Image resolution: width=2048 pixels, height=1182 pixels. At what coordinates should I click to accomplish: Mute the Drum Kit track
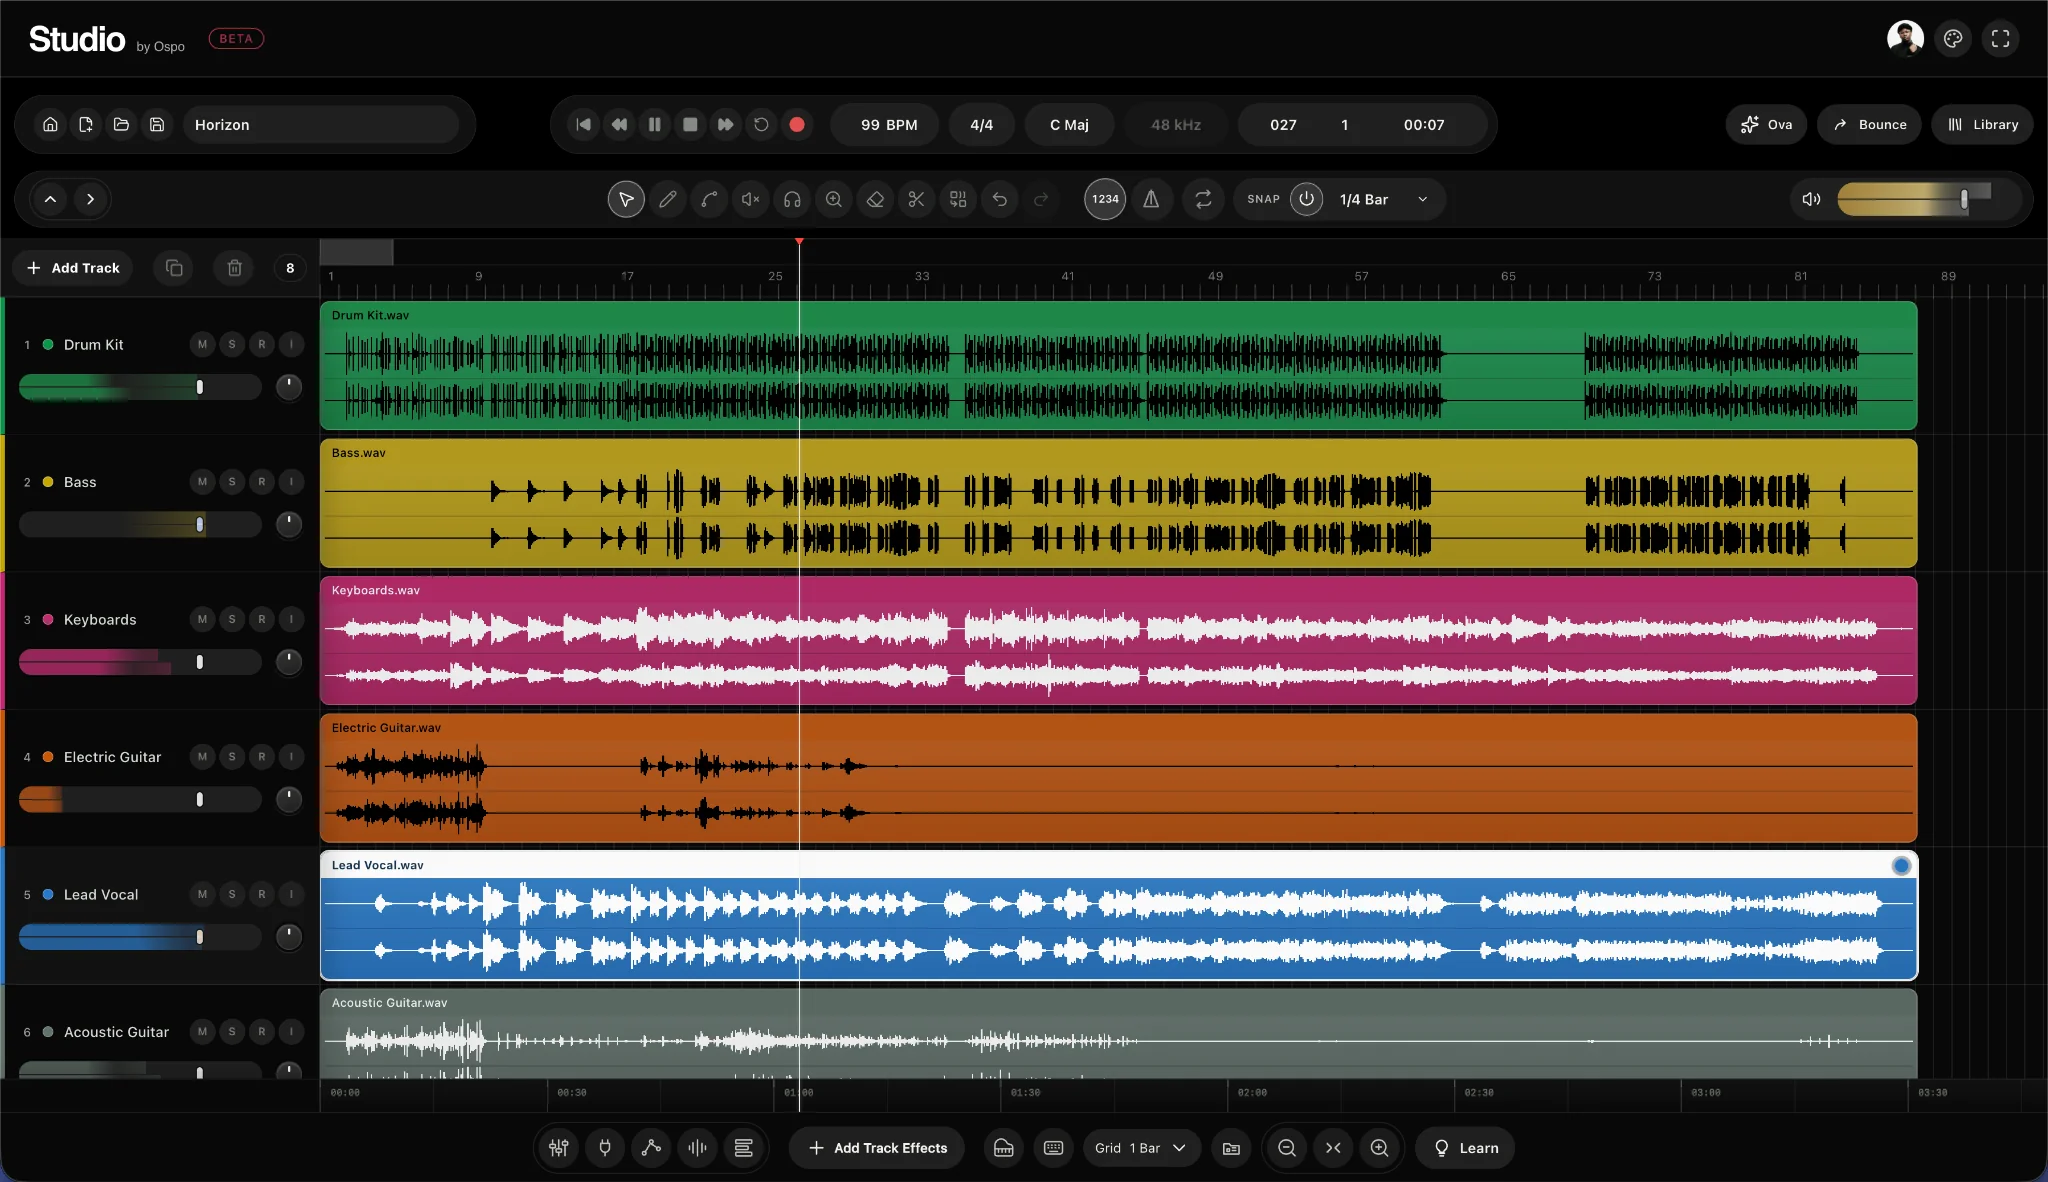coord(203,345)
